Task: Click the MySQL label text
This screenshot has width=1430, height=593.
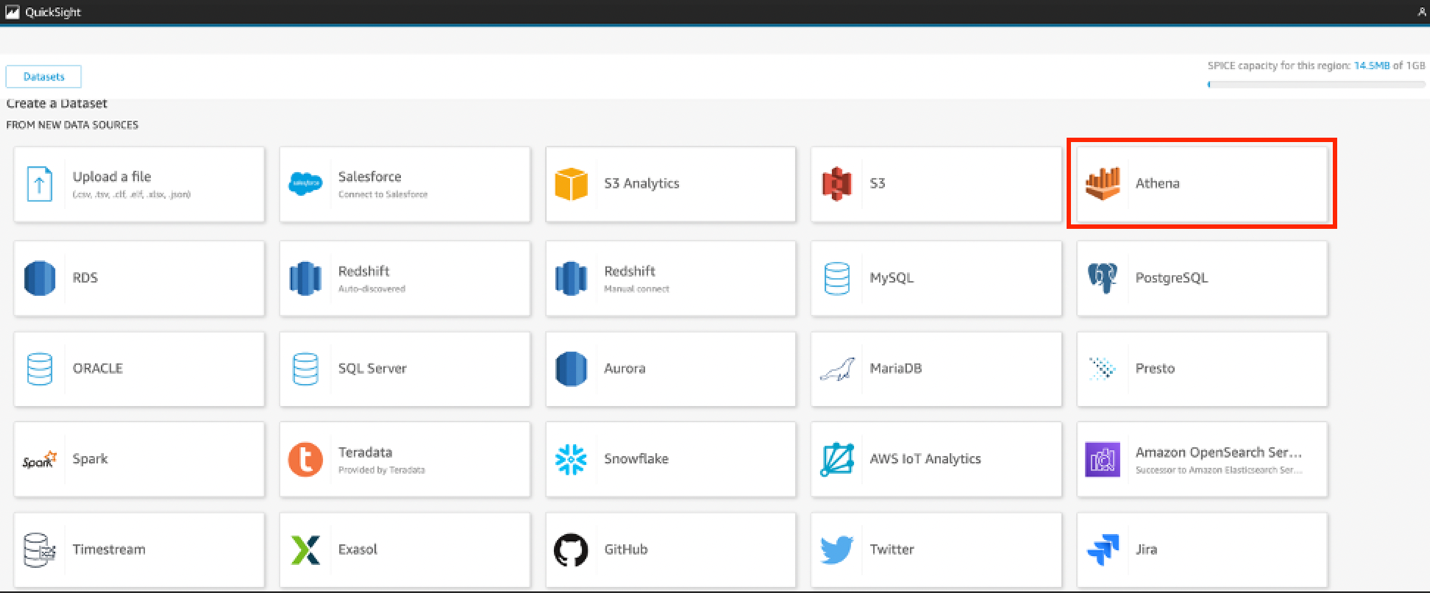Action: pos(892,278)
